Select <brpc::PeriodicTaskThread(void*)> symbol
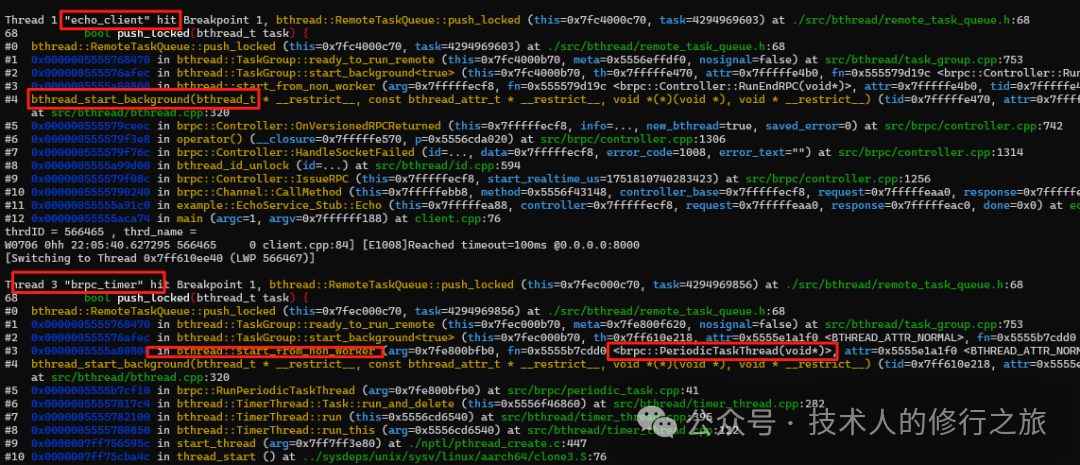Viewport: 1080px width, 465px height. [723, 352]
